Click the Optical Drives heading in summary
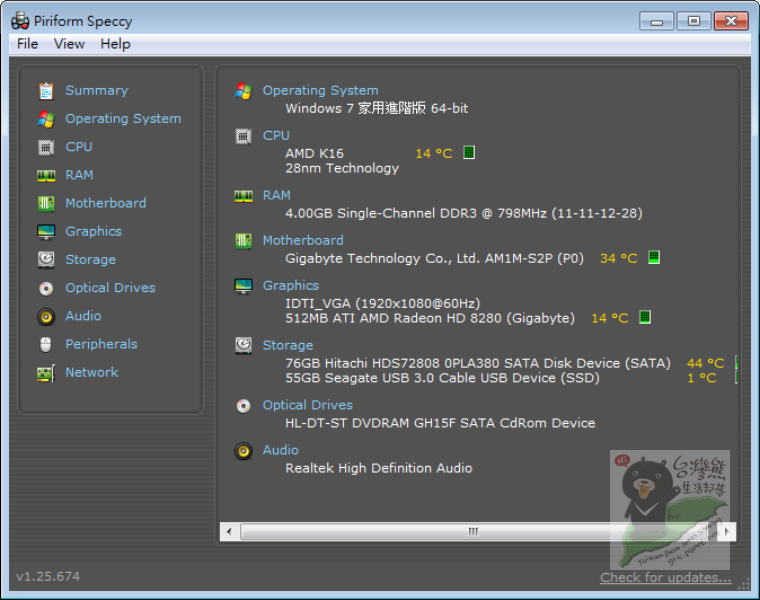Image resolution: width=760 pixels, height=600 pixels. pyautogui.click(x=308, y=405)
